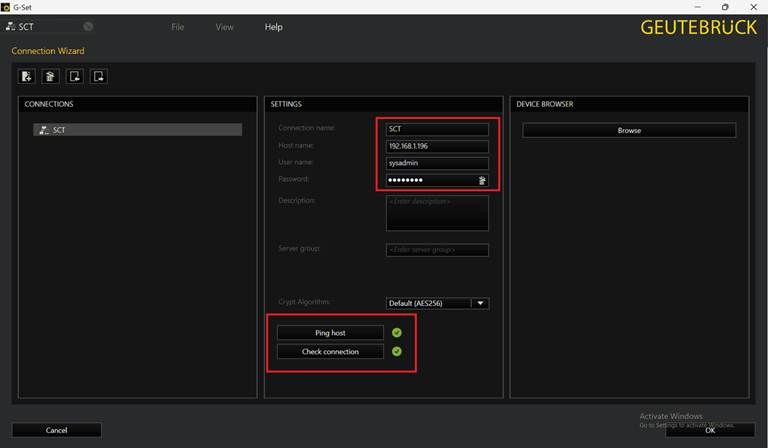Click the Connection name field
The width and height of the screenshot is (768, 448).
(437, 129)
